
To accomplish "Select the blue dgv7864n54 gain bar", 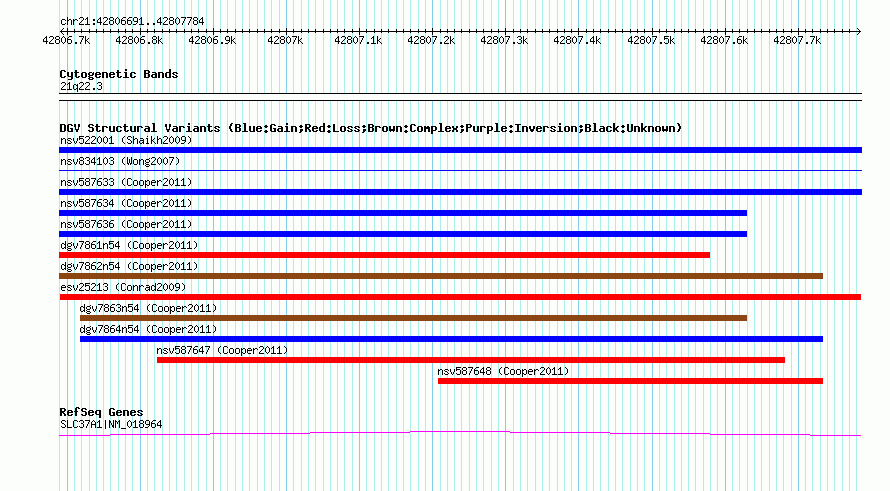I will pos(451,339).
